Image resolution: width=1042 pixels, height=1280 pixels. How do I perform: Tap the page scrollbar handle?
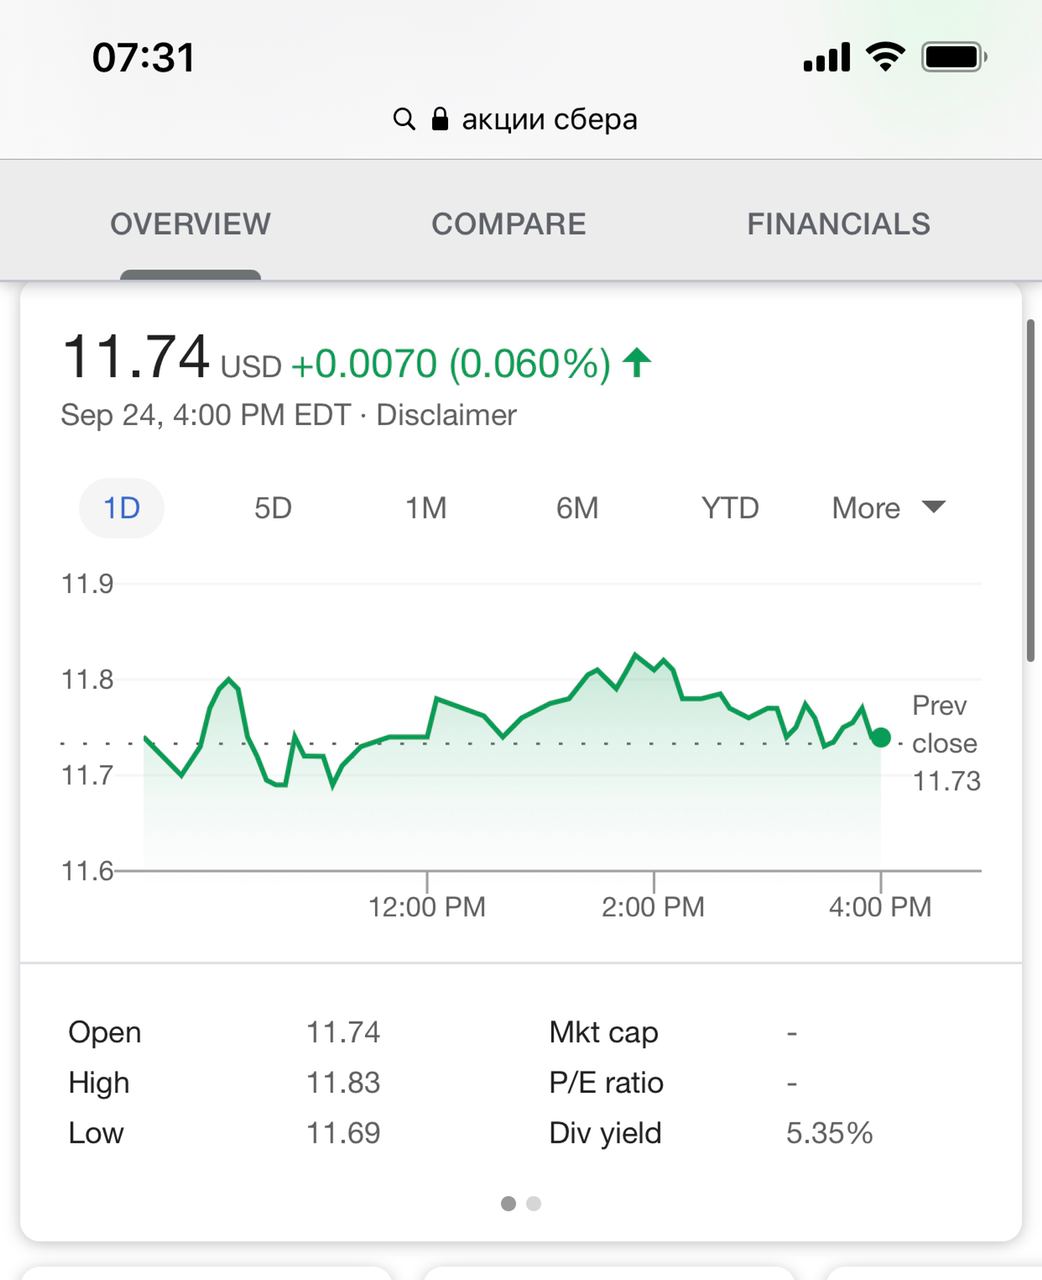(x=1031, y=490)
